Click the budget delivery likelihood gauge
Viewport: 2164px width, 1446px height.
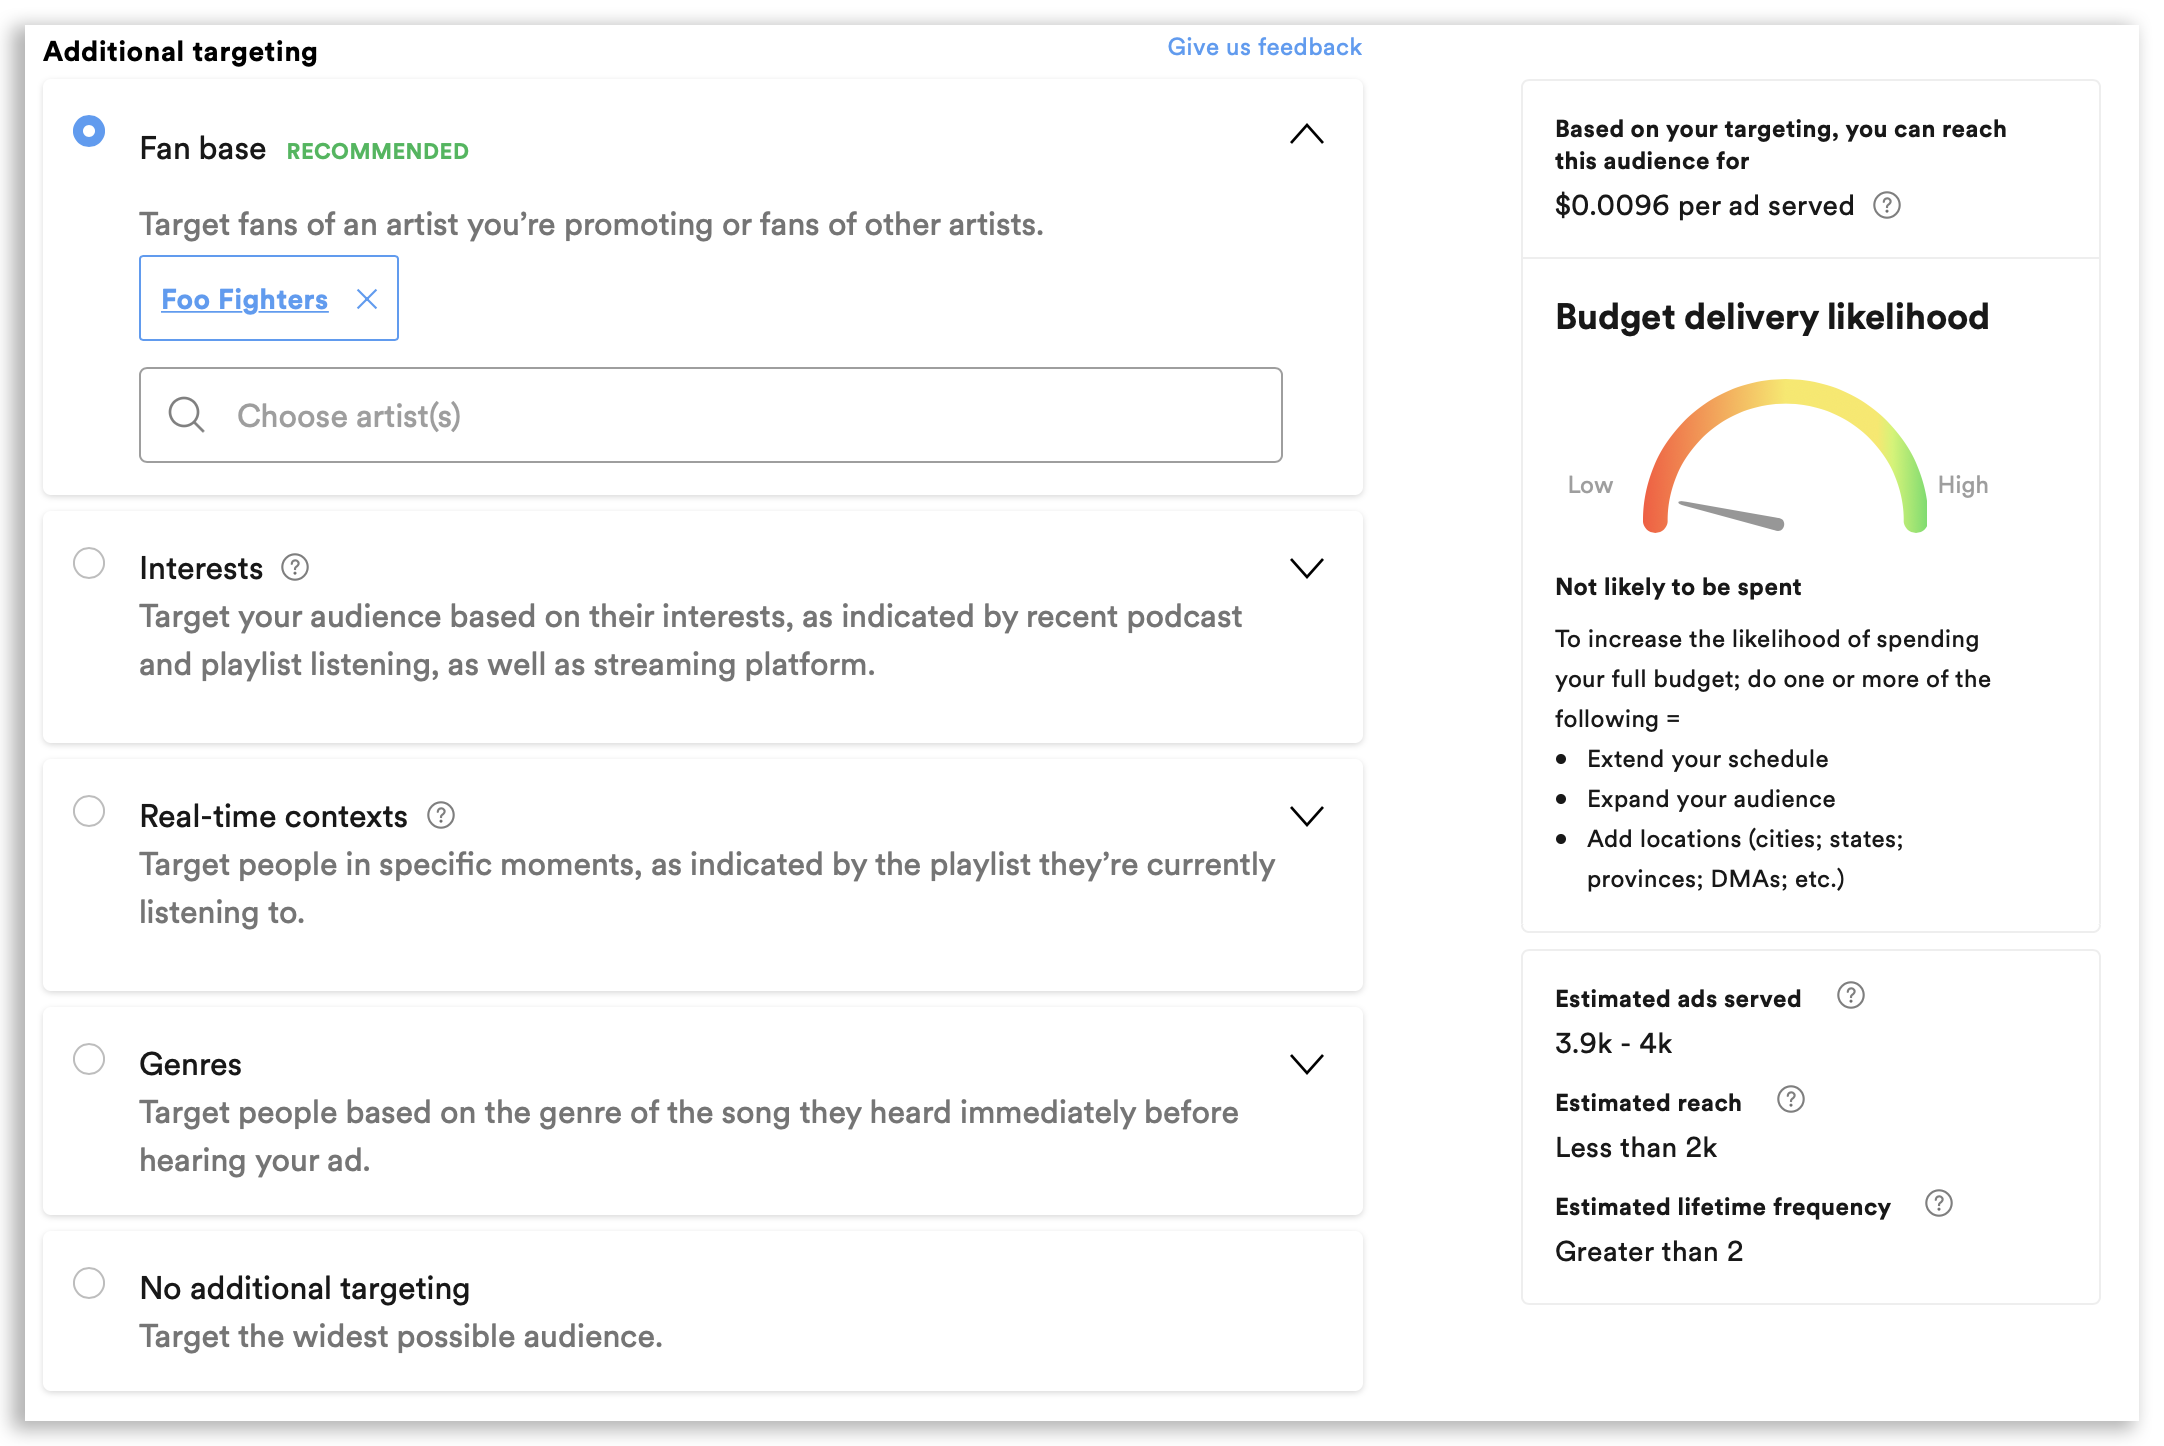tap(1784, 456)
